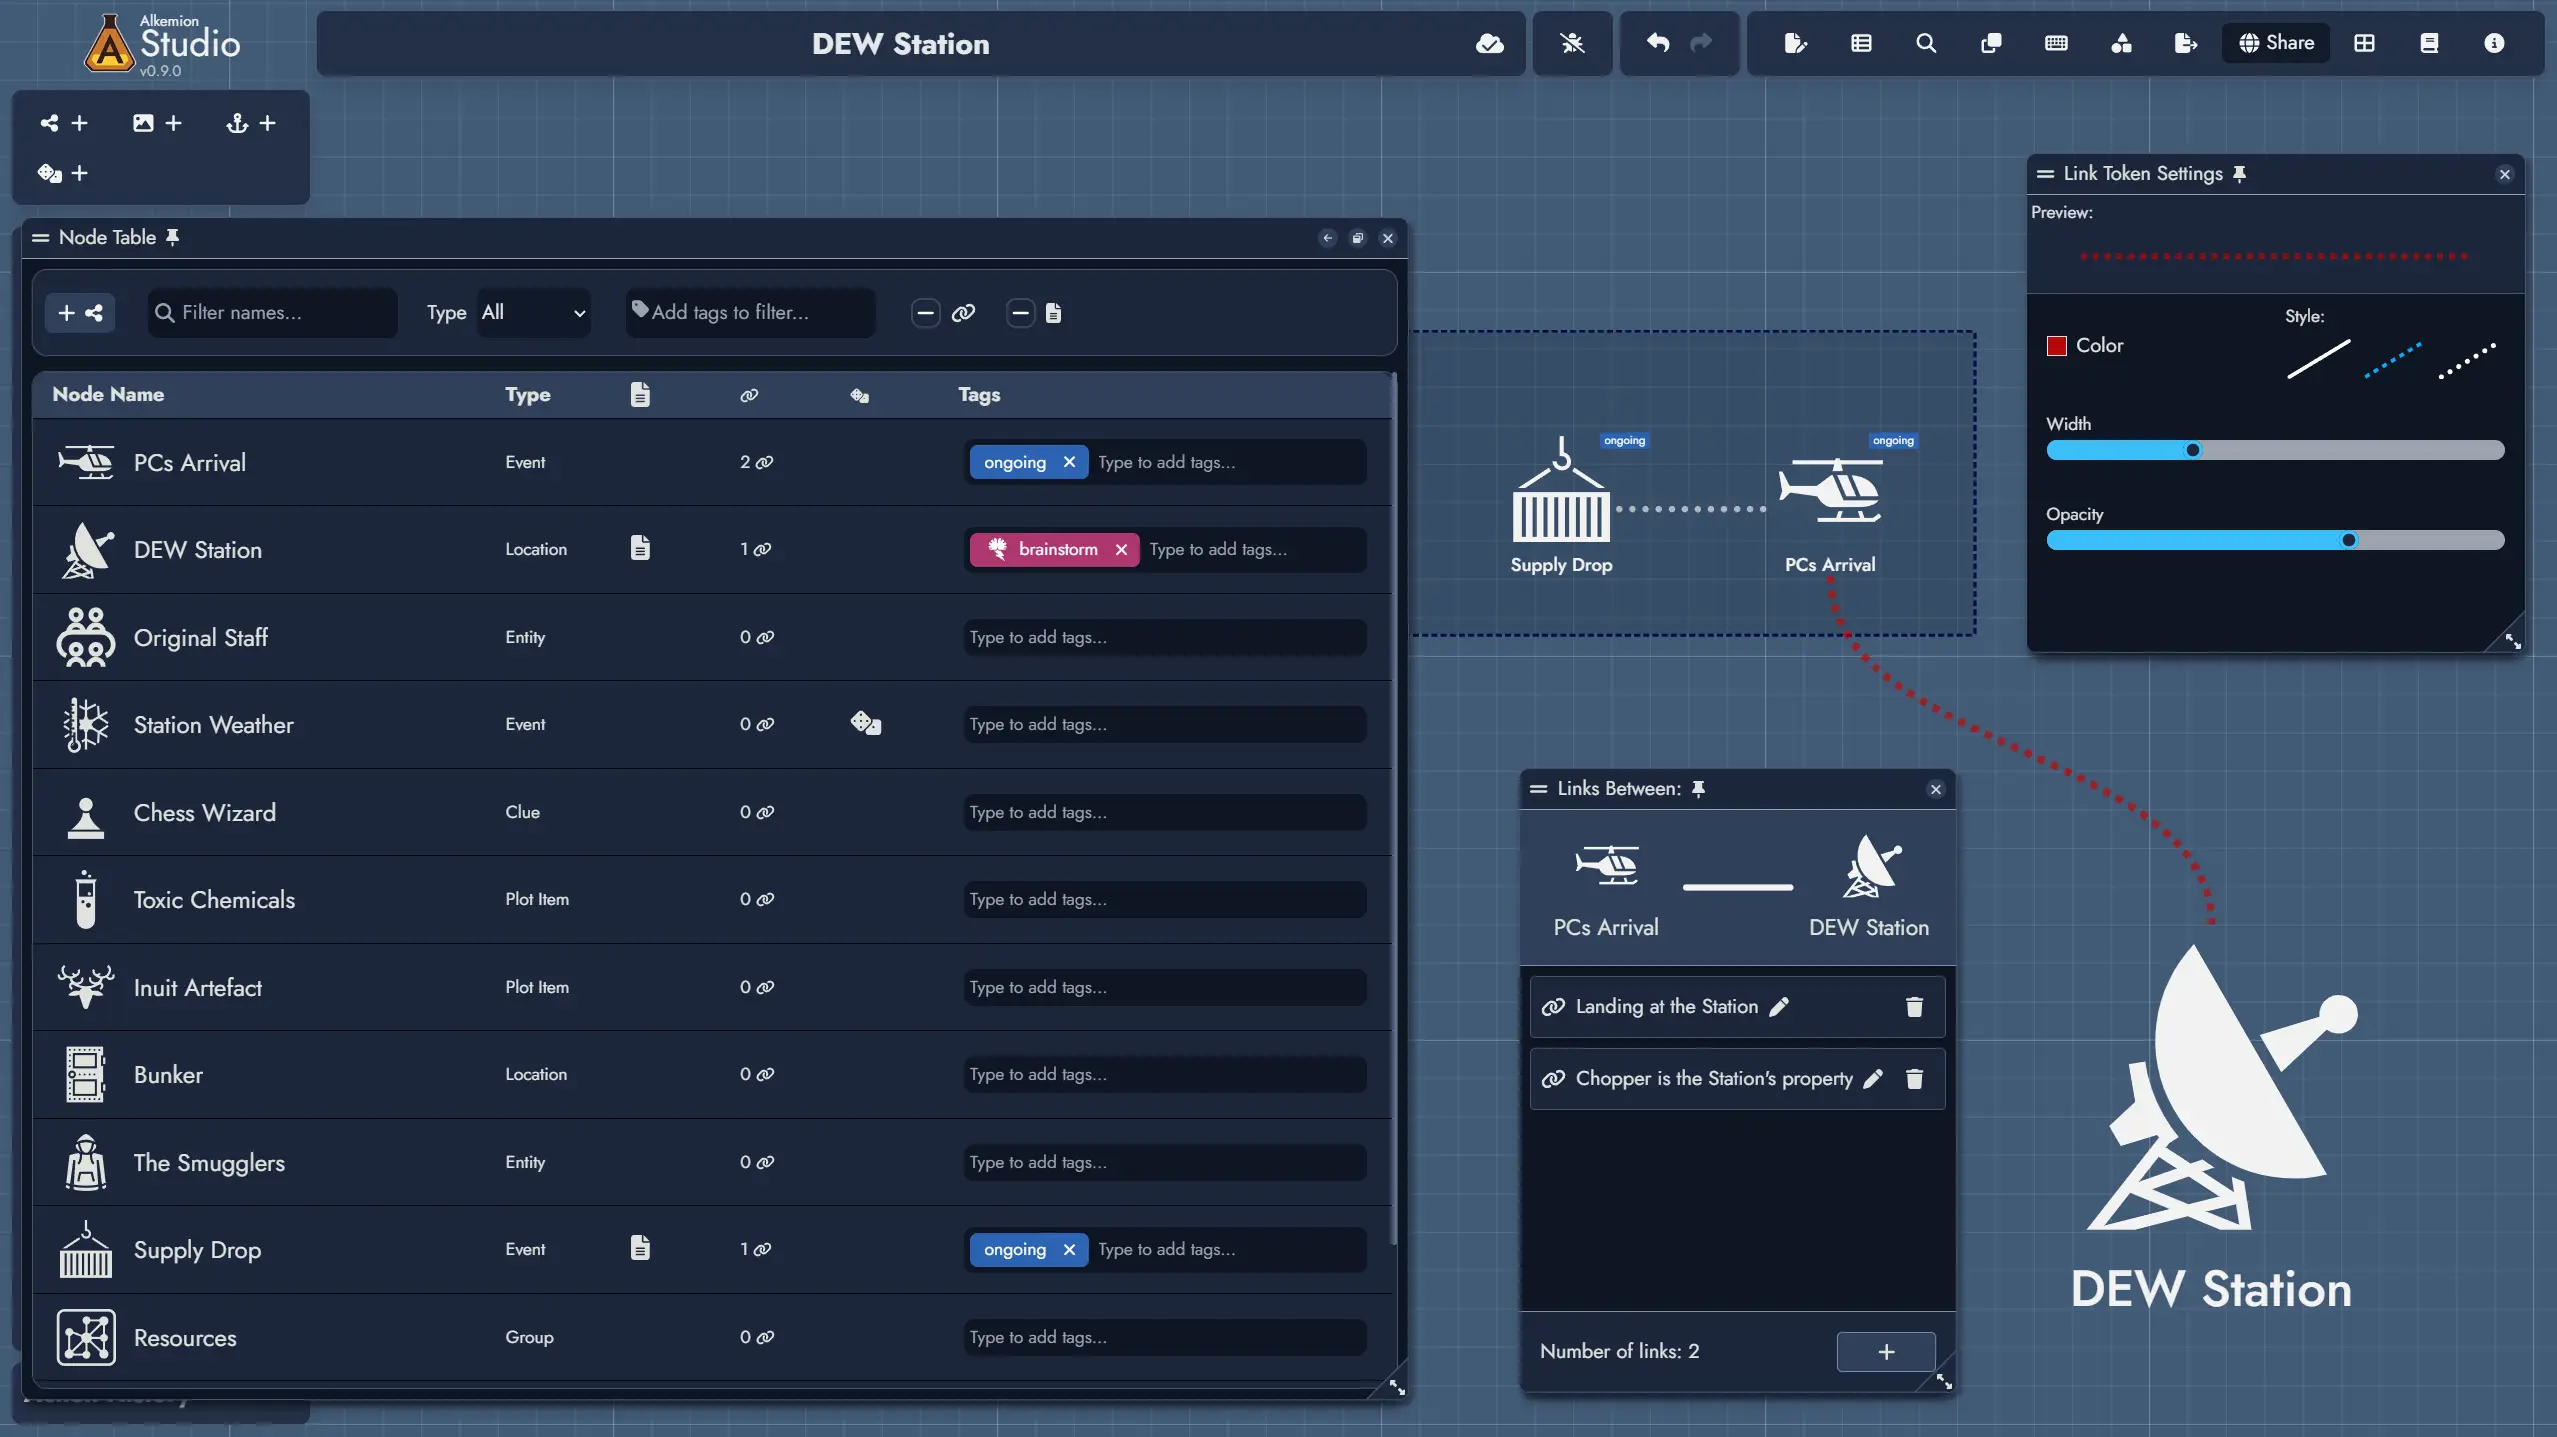Viewport: 2557px width, 1437px height.
Task: Toggle the ongoing tag on Supply Drop node
Action: point(1068,1251)
